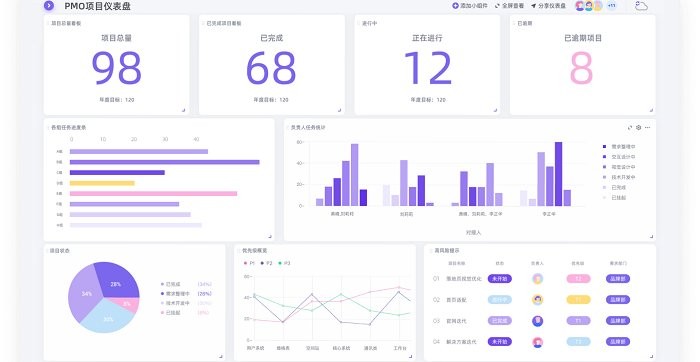Click the light blue priority pill in row 04
700x362 pixels.
tap(578, 341)
